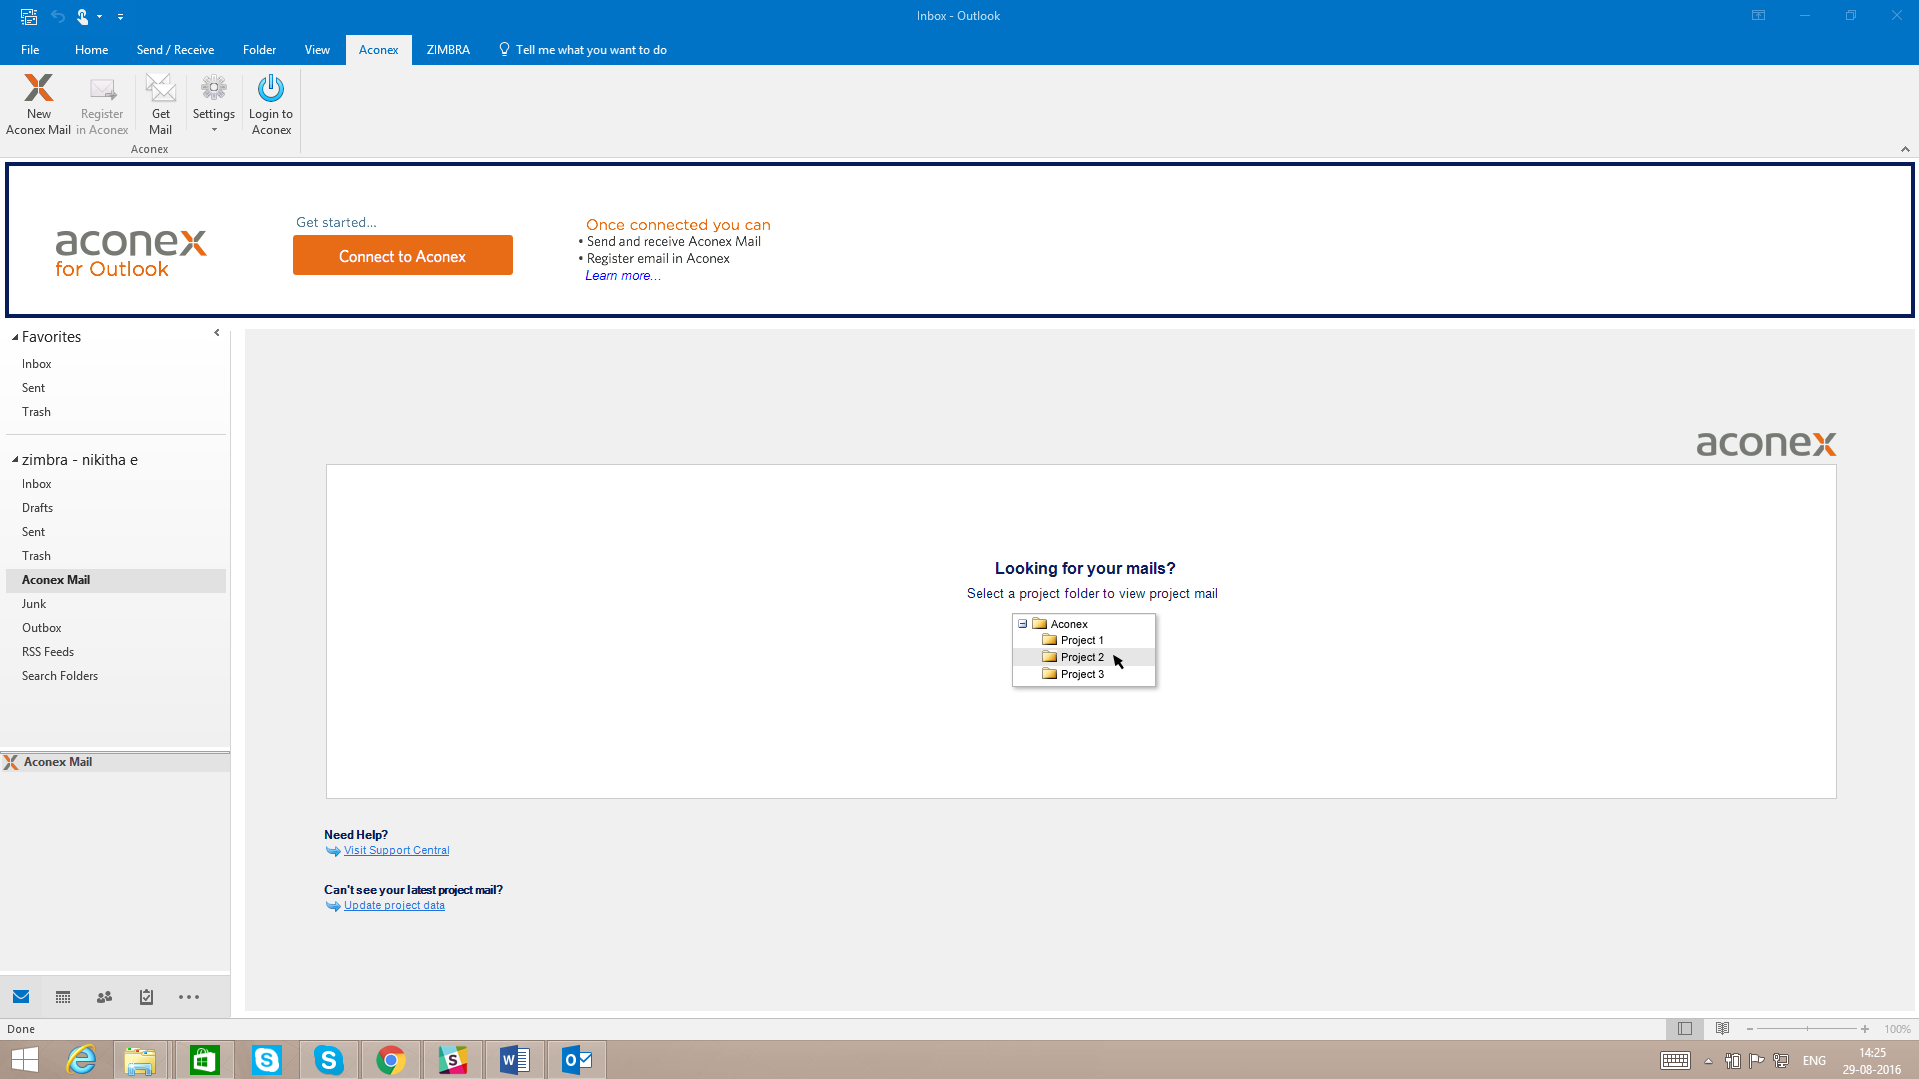Open more navigation options ellipsis
Screen dimensions: 1919x1079
(x=189, y=997)
